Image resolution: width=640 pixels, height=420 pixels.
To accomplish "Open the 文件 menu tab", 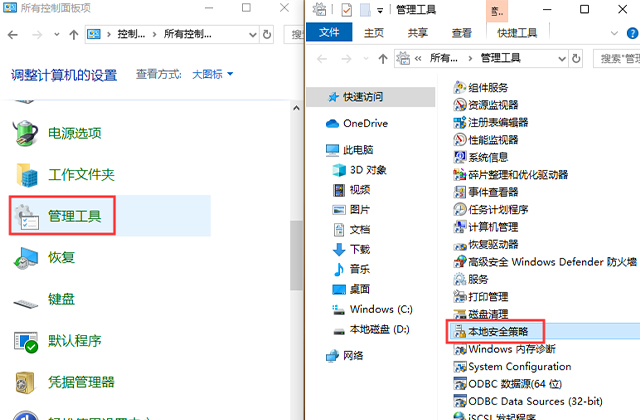I will (x=328, y=32).
